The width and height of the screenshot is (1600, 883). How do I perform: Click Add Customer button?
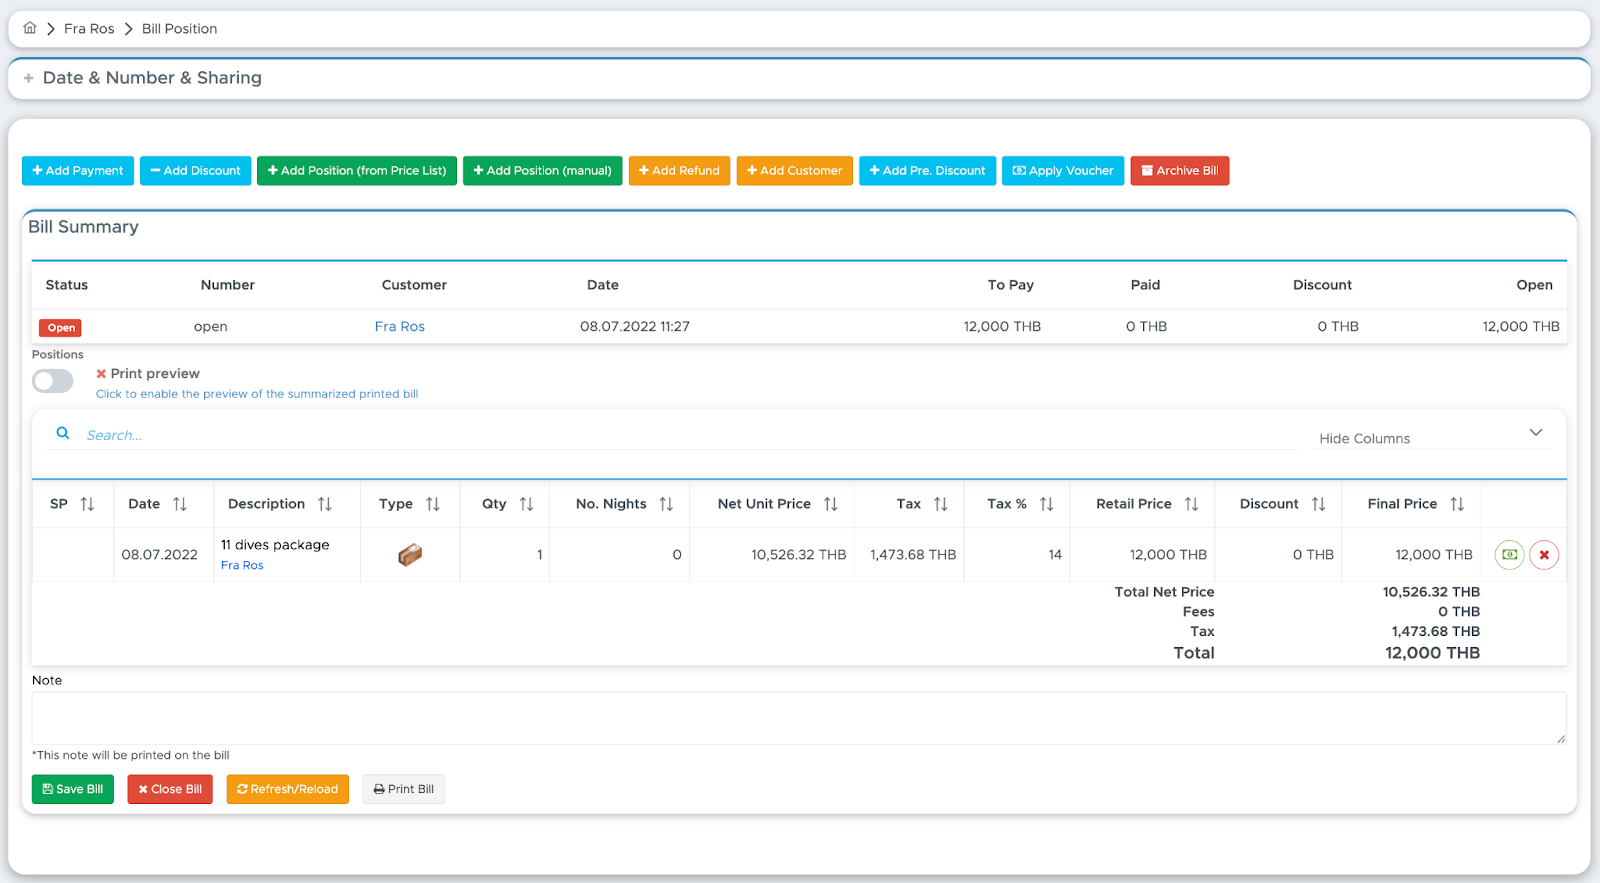(795, 171)
